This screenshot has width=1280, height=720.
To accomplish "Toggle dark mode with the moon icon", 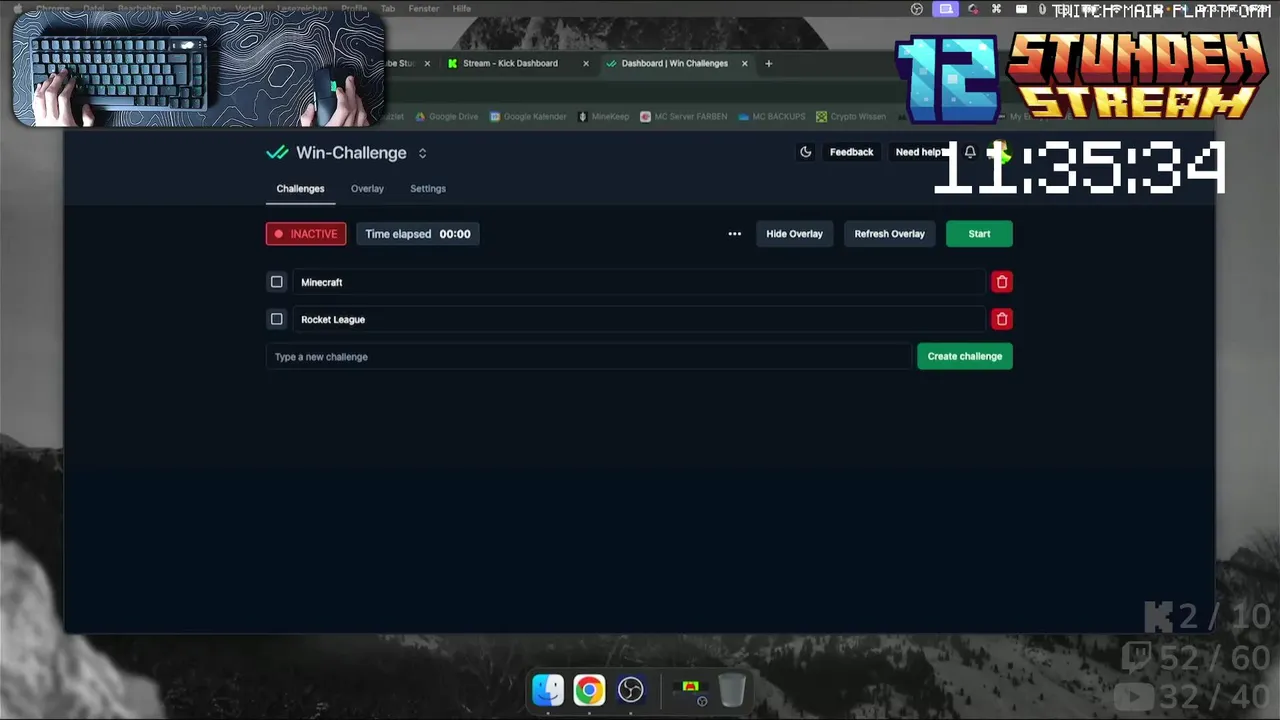I will pos(805,152).
